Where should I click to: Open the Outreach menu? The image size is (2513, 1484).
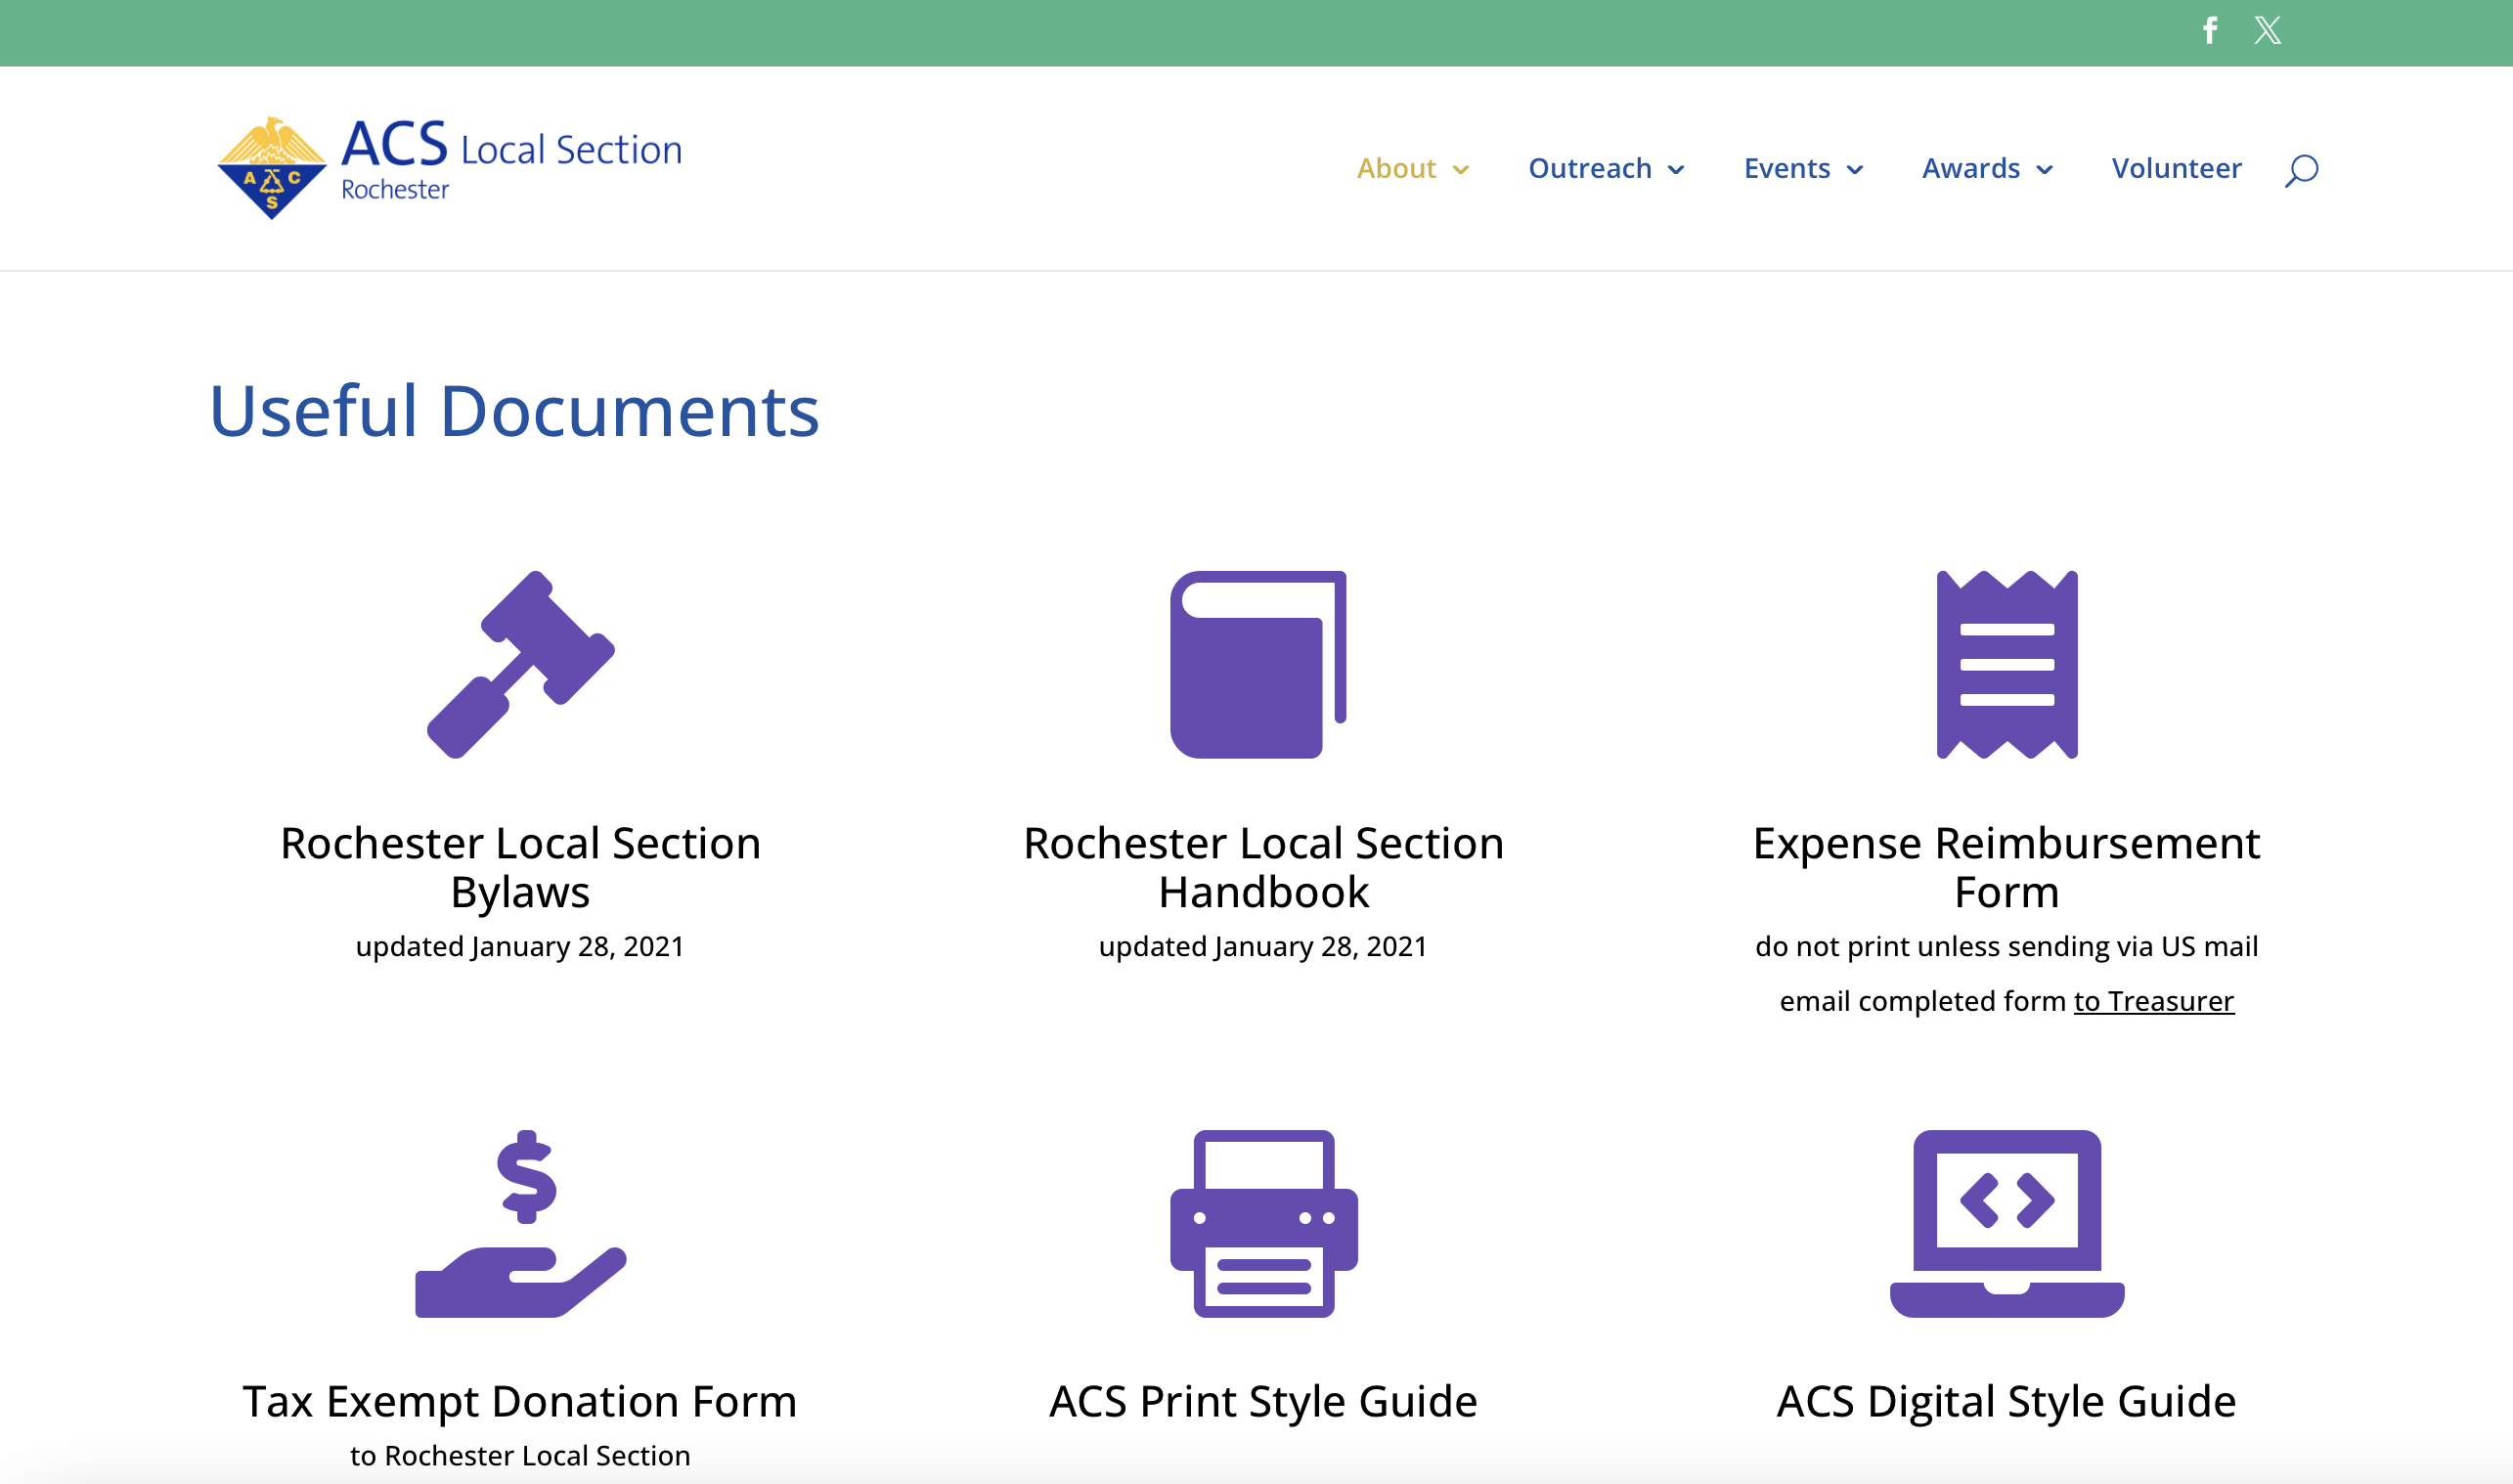(x=1590, y=168)
